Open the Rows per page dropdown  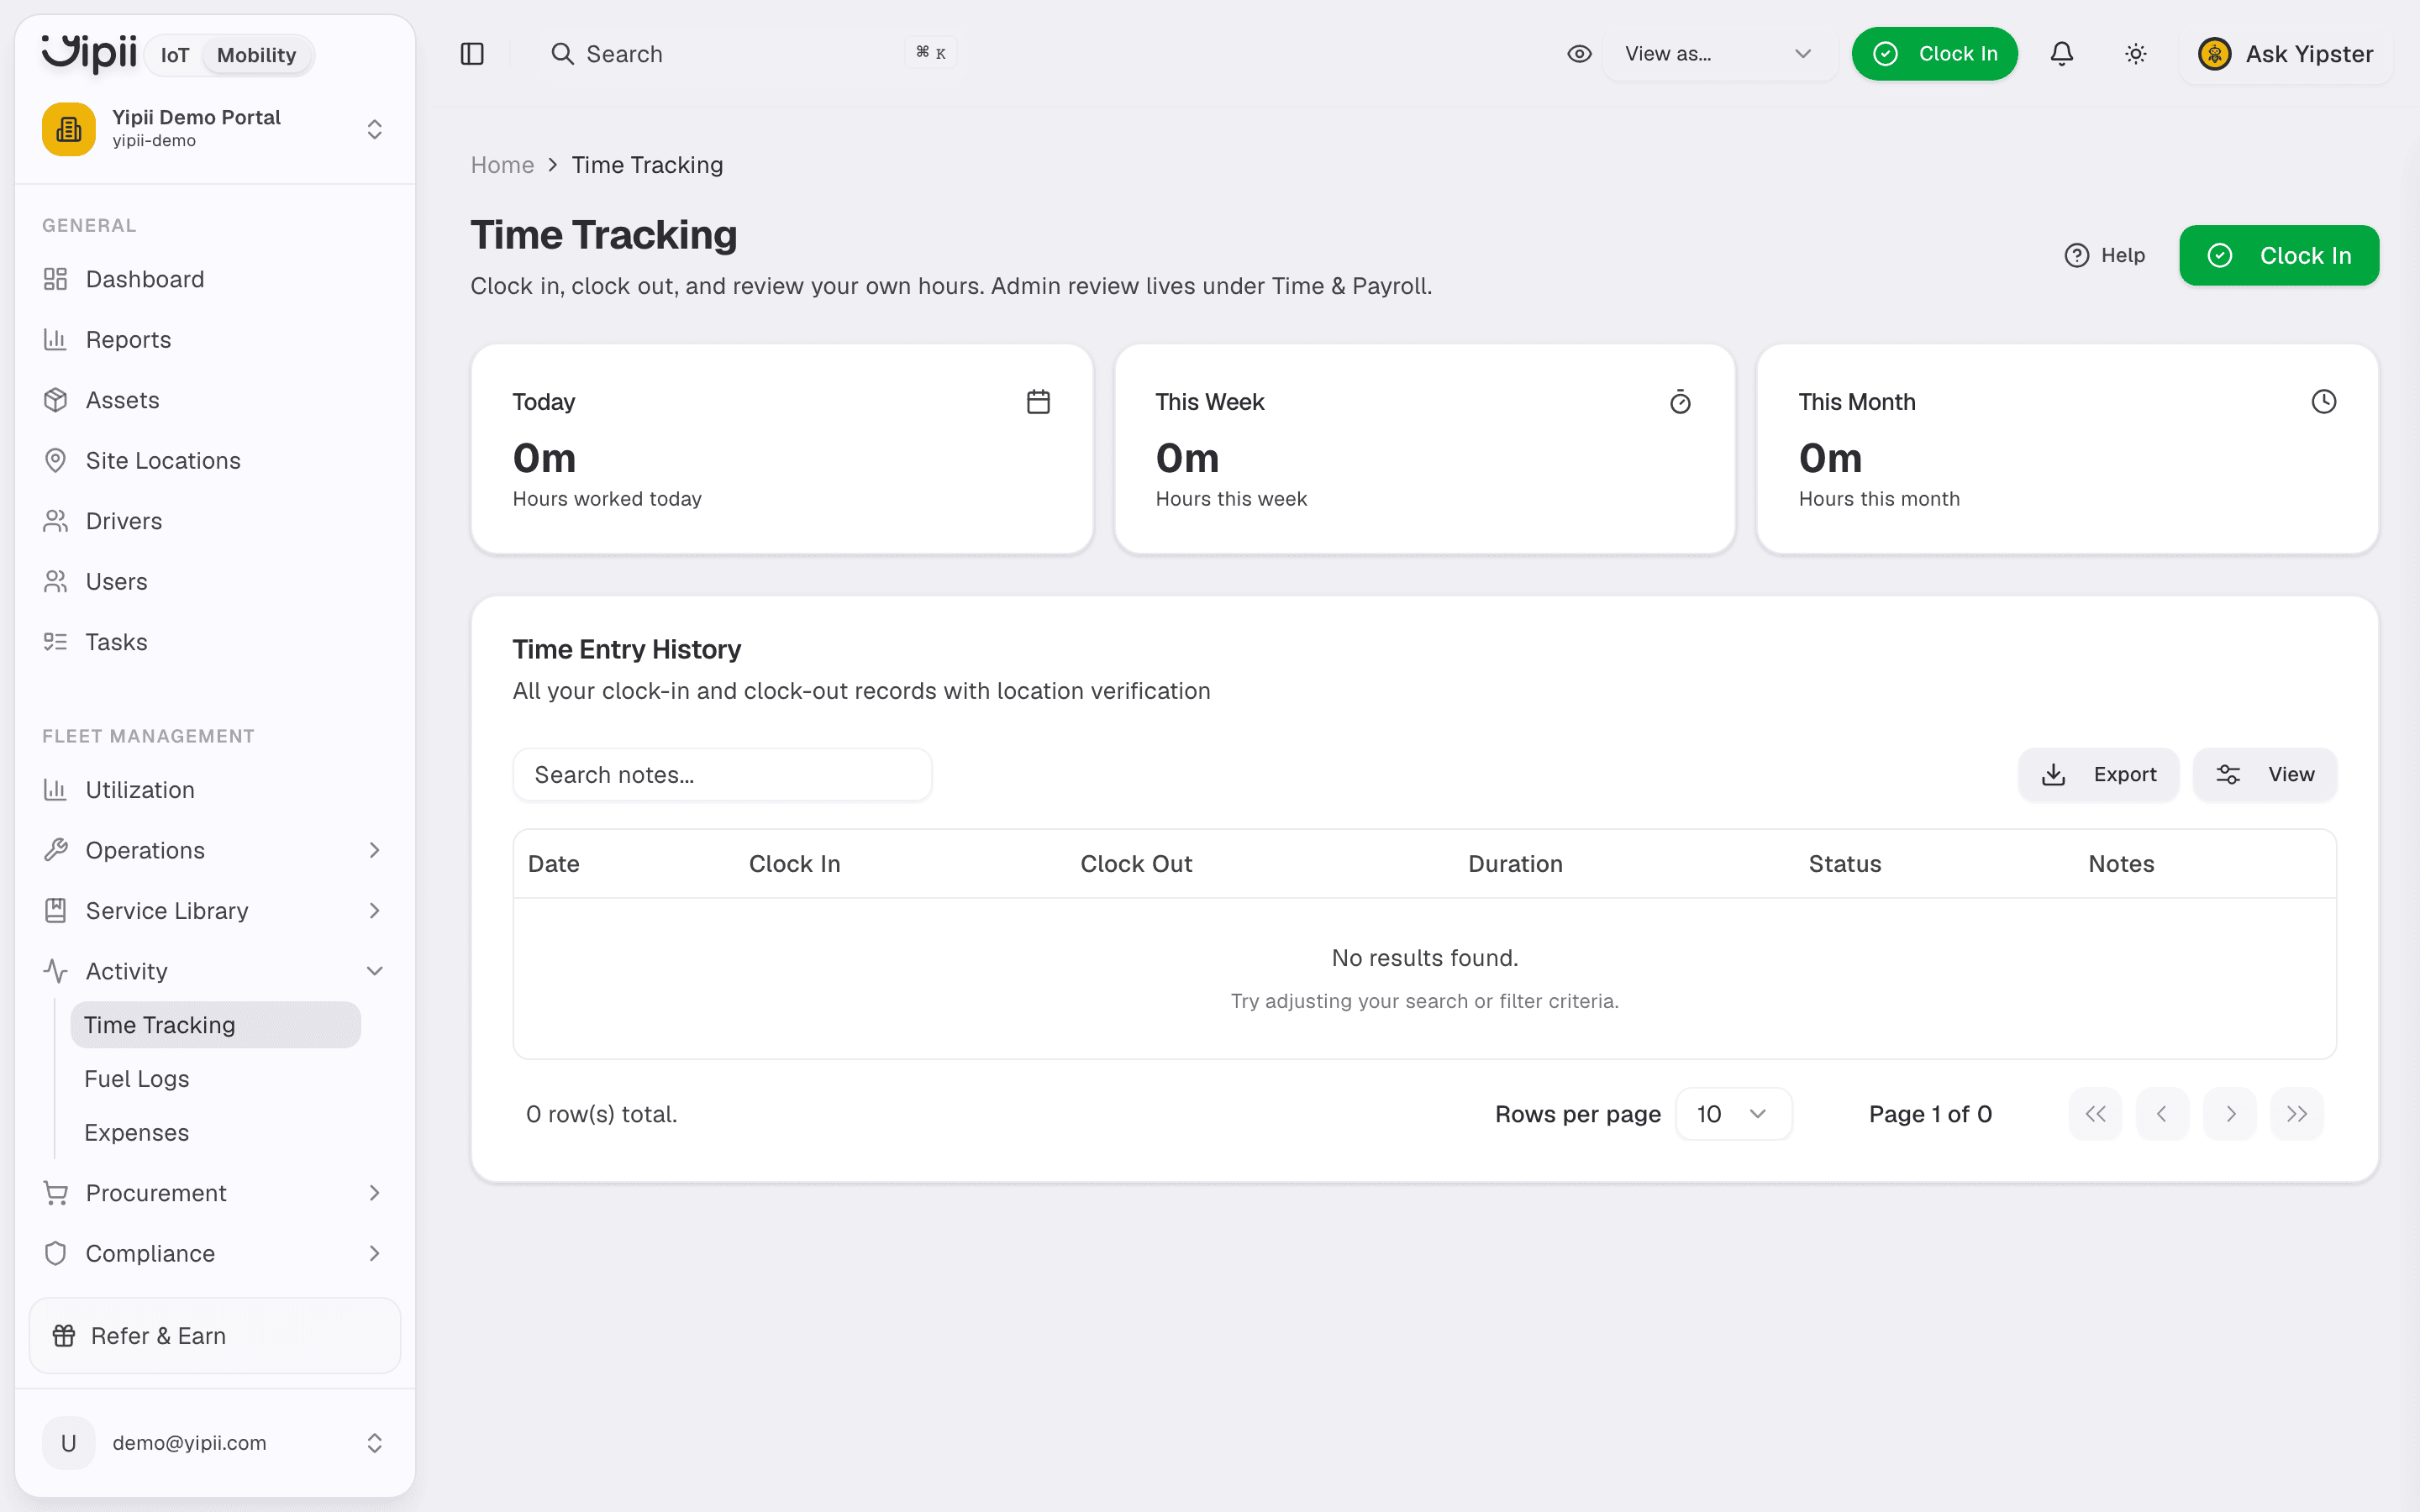(1733, 1114)
